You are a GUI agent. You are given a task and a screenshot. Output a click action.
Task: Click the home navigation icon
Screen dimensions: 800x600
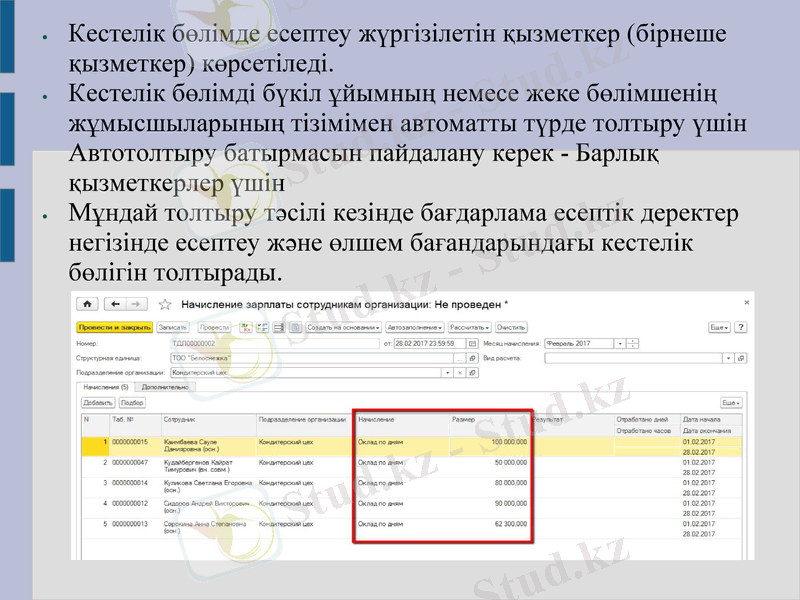tap(88, 304)
